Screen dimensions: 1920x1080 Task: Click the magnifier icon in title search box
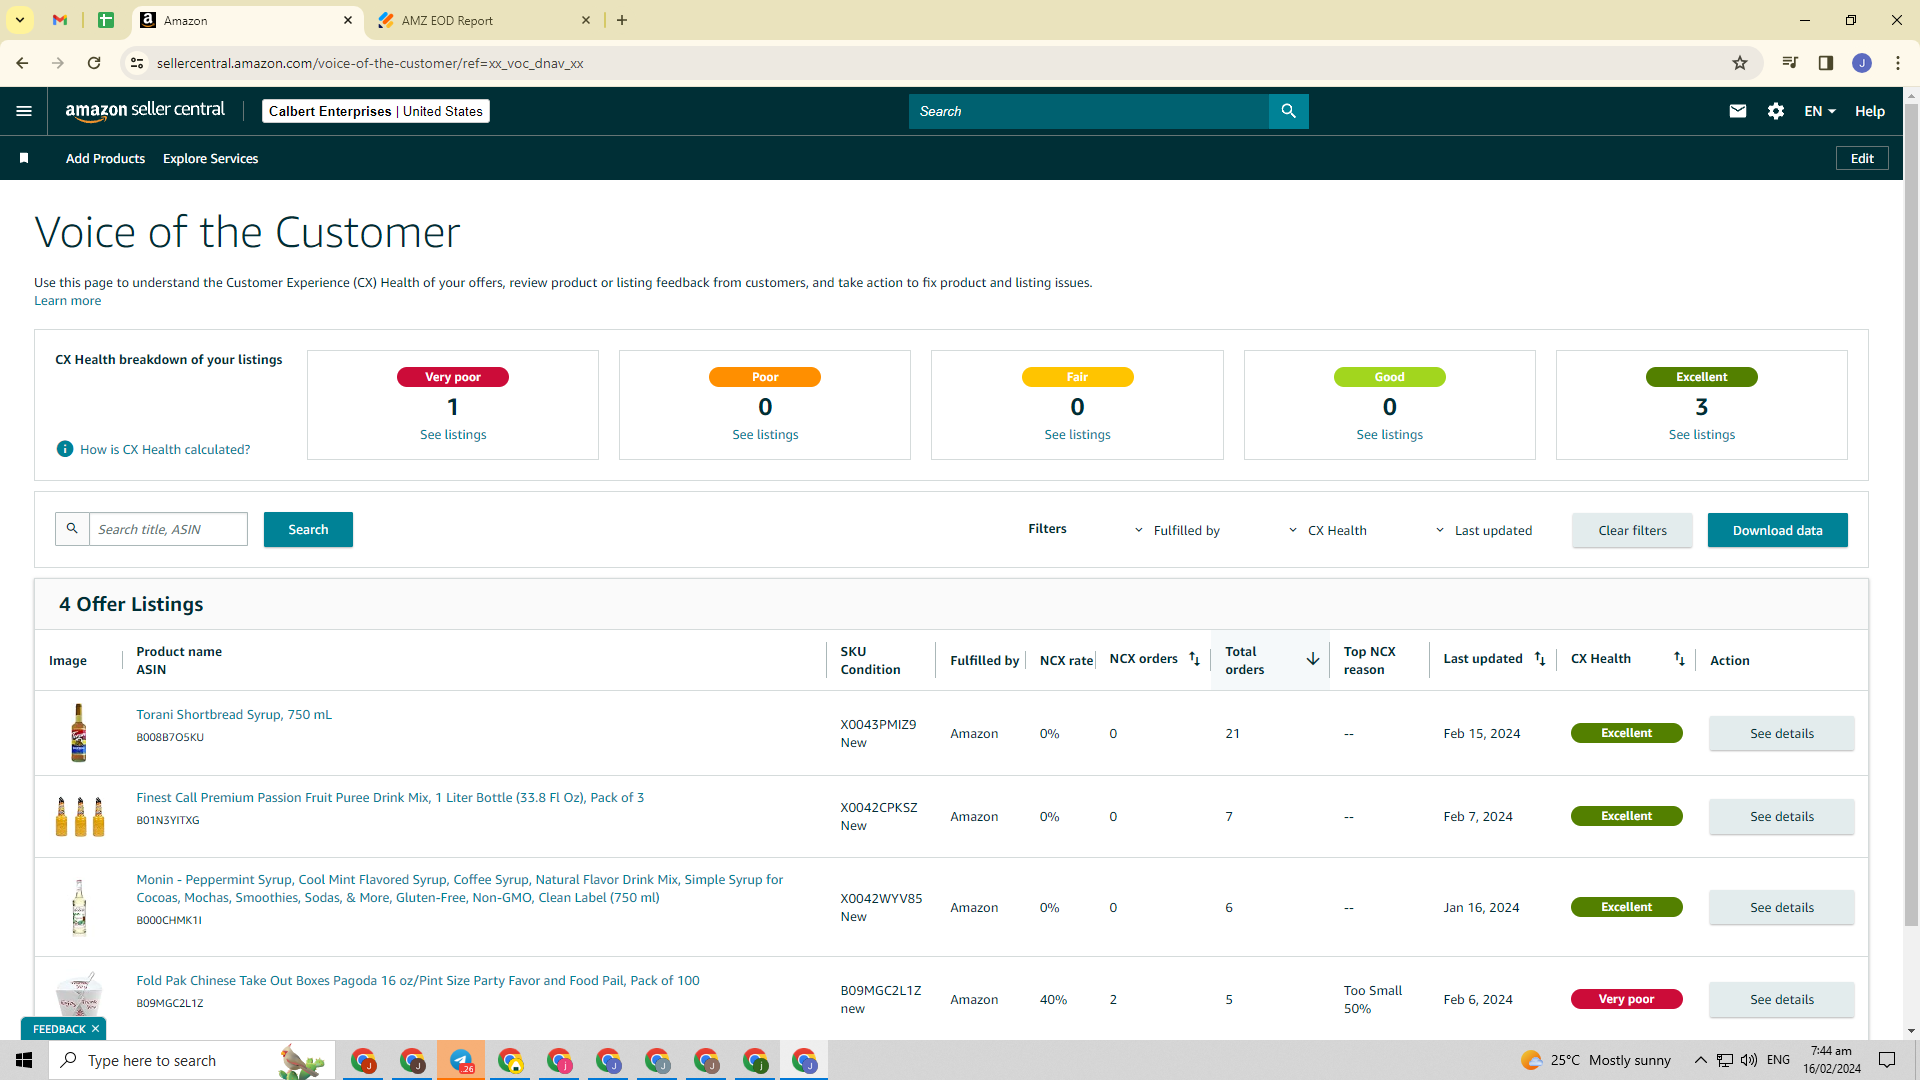click(x=72, y=529)
